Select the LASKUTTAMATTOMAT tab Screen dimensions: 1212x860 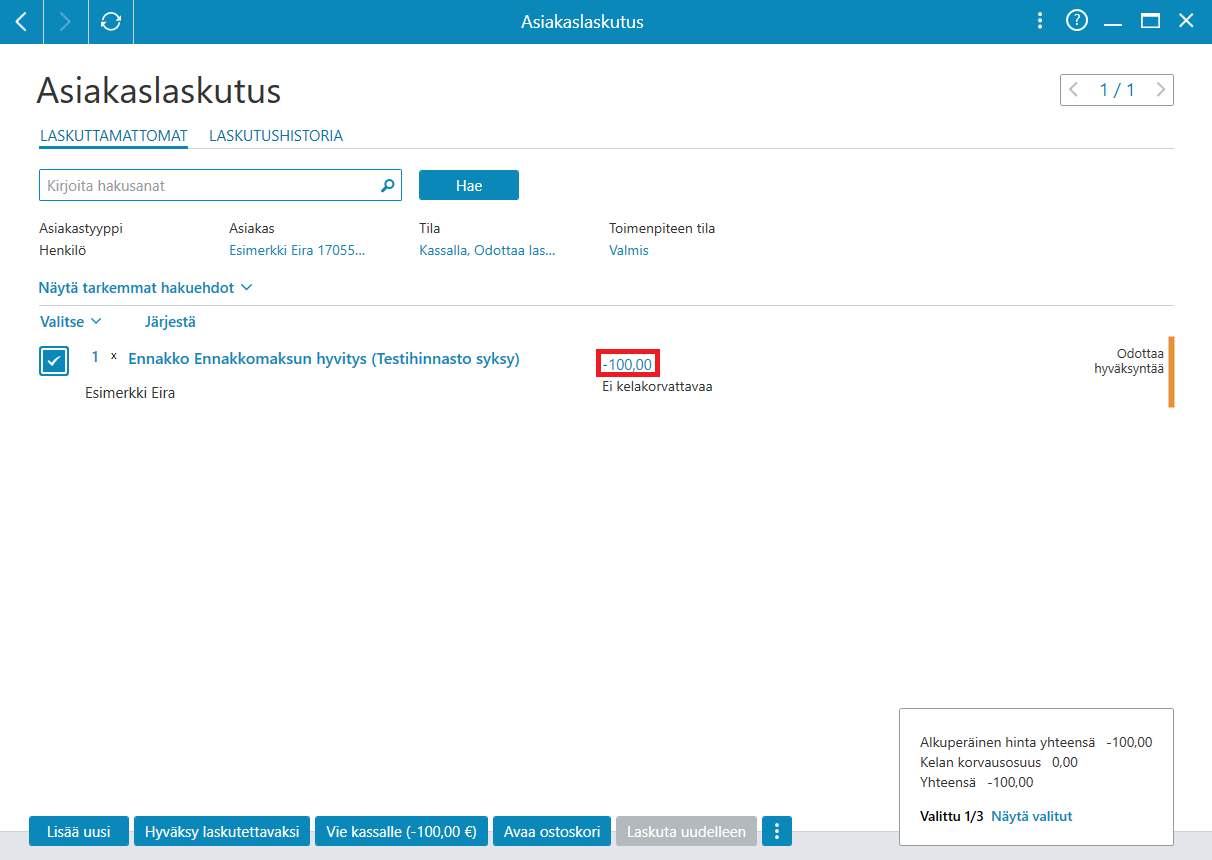click(114, 136)
